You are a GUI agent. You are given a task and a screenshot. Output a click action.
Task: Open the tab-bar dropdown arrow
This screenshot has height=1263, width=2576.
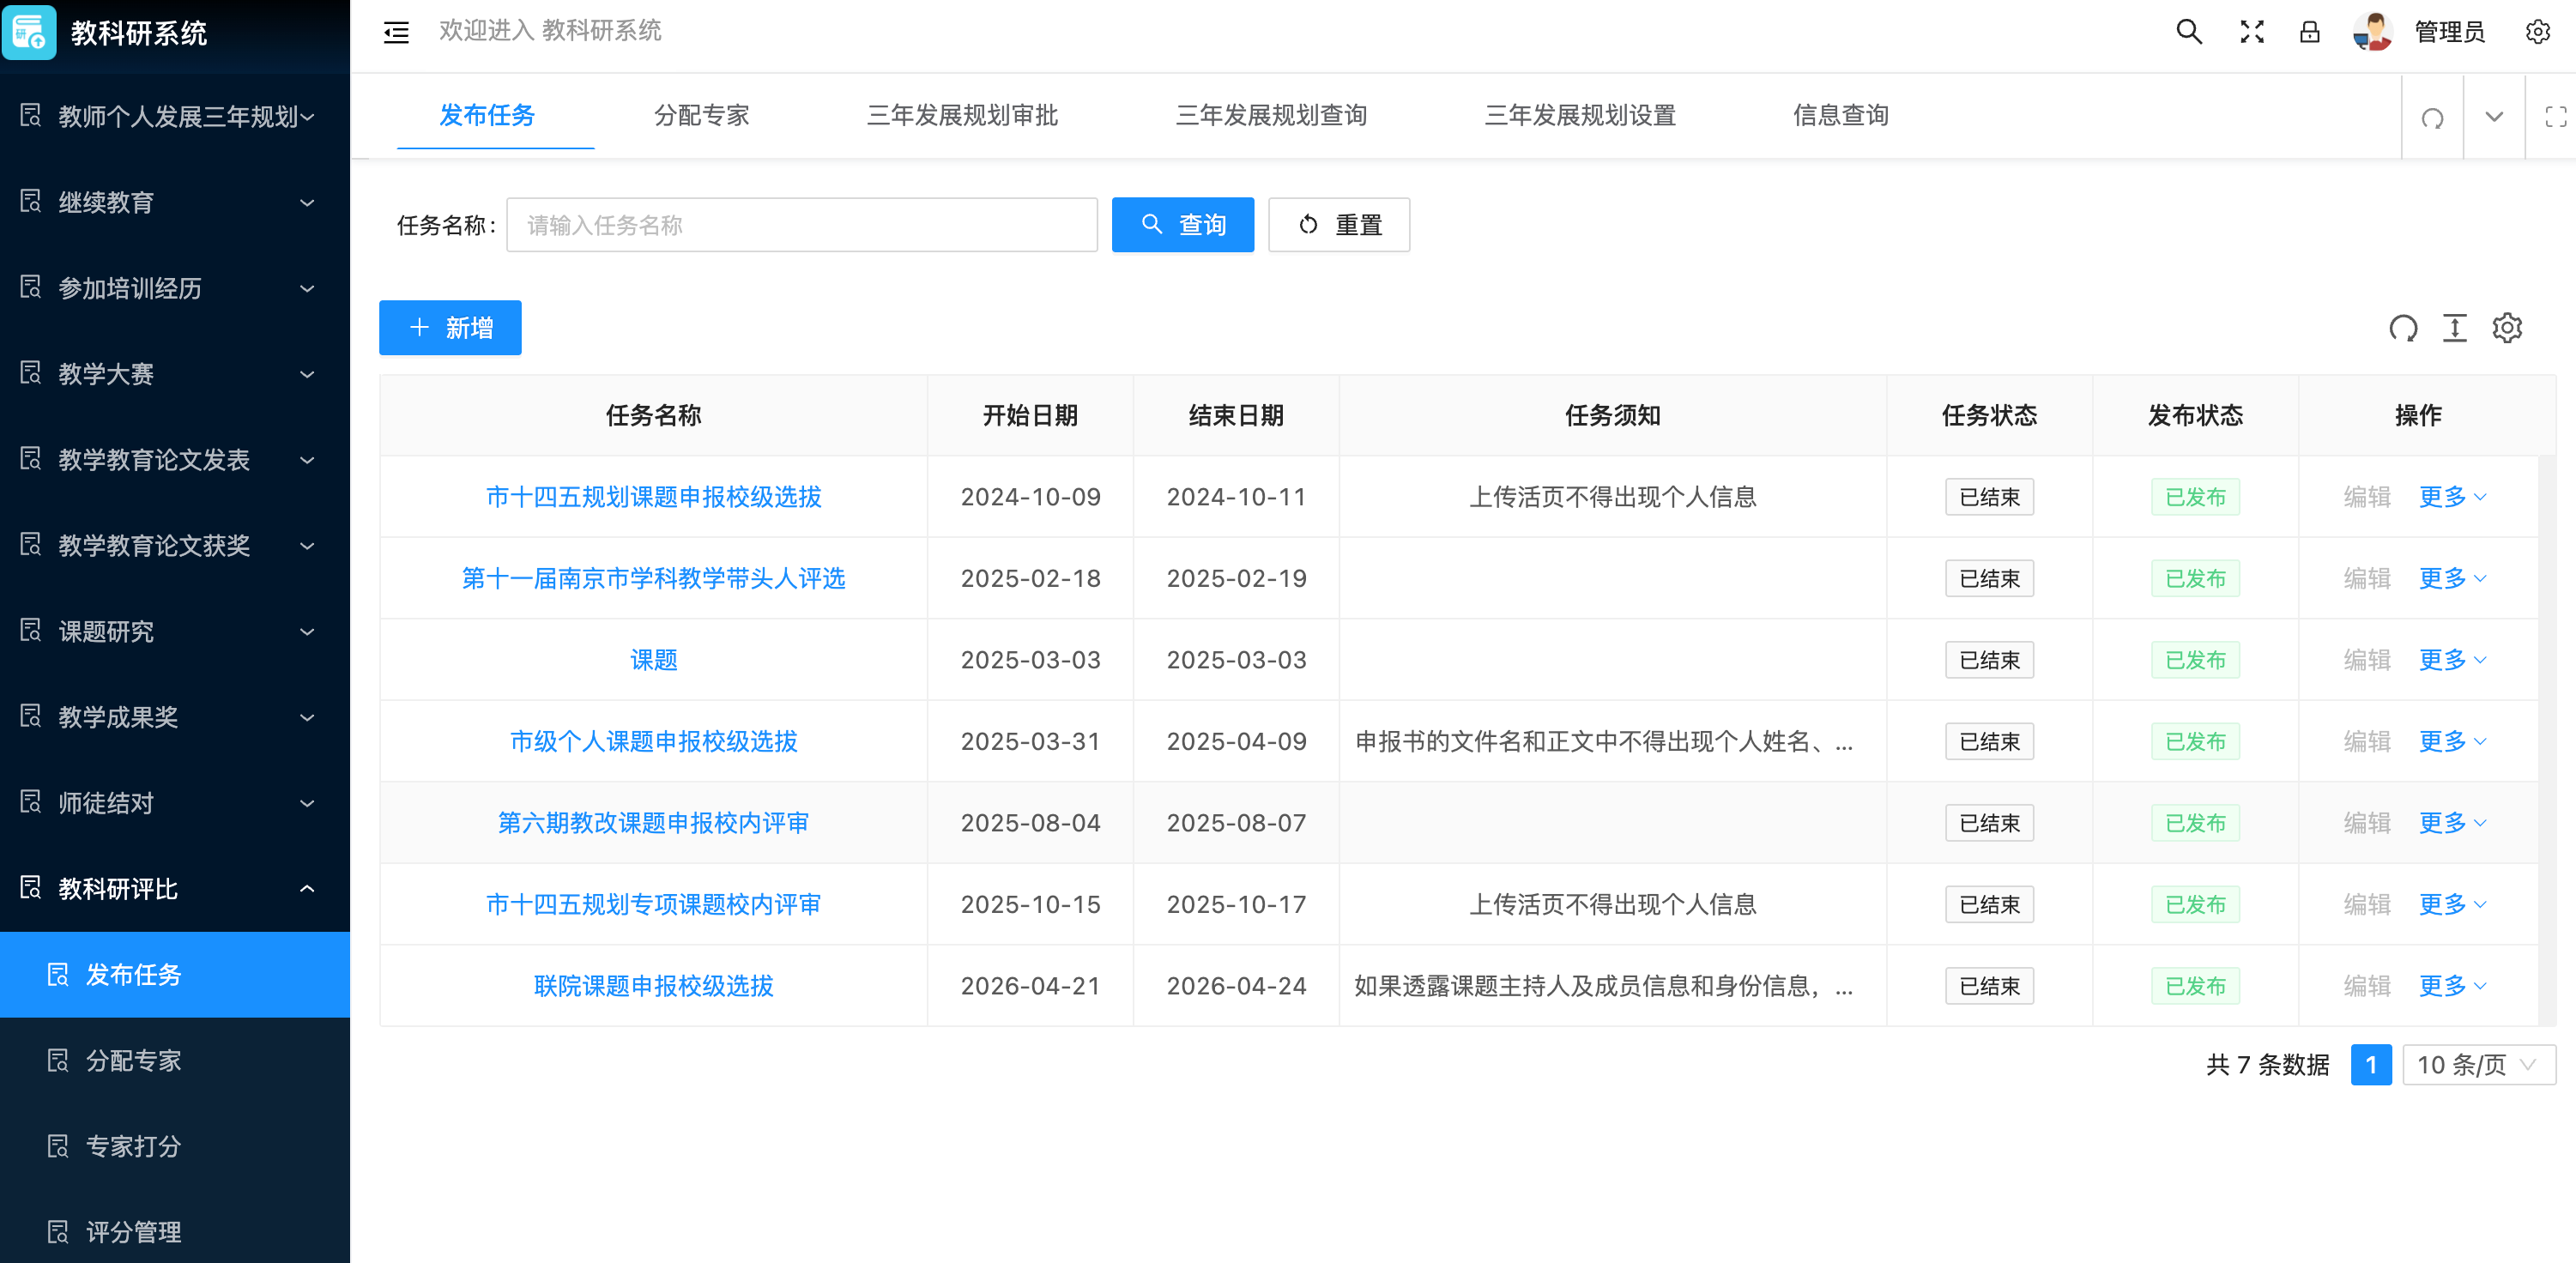click(2494, 117)
